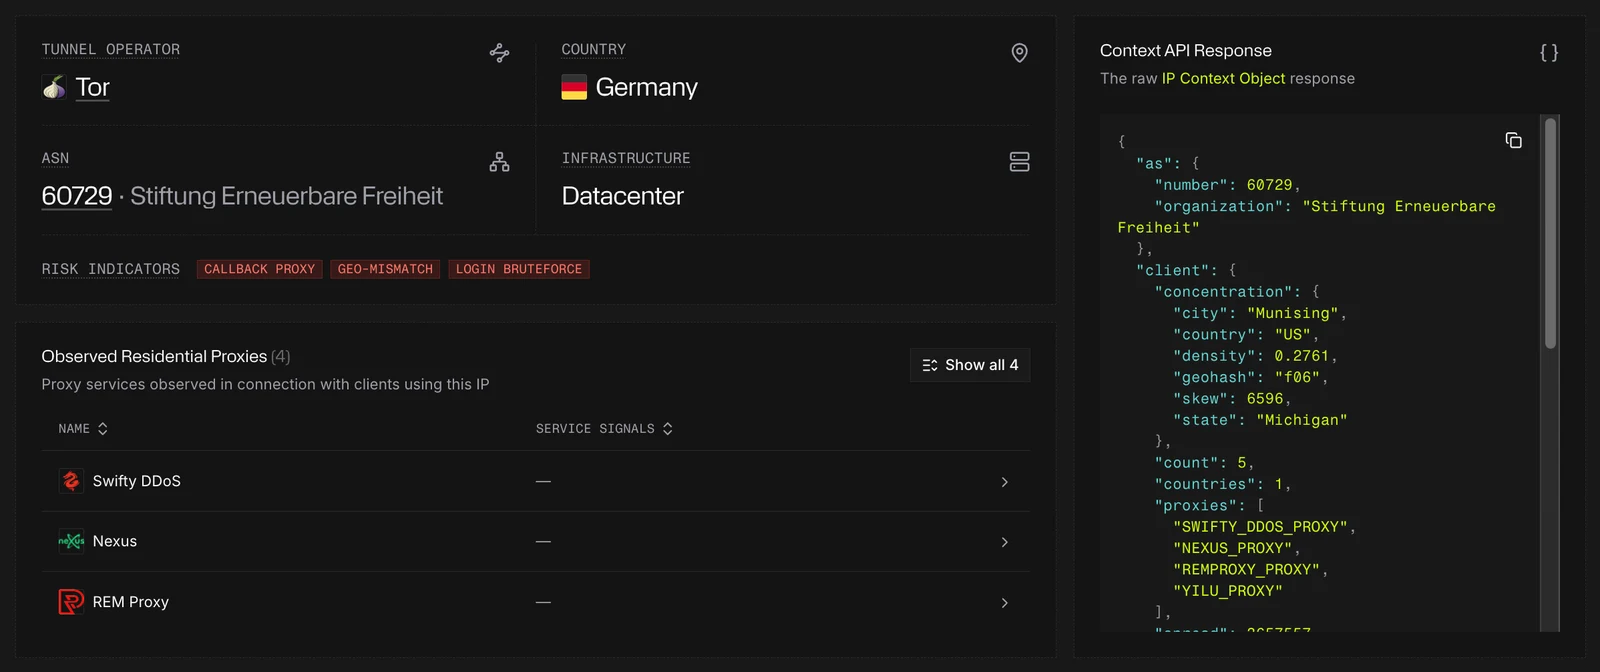Viewport: 1600px width, 672px height.
Task: Click the tunnel operator route icon
Action: pyautogui.click(x=499, y=53)
